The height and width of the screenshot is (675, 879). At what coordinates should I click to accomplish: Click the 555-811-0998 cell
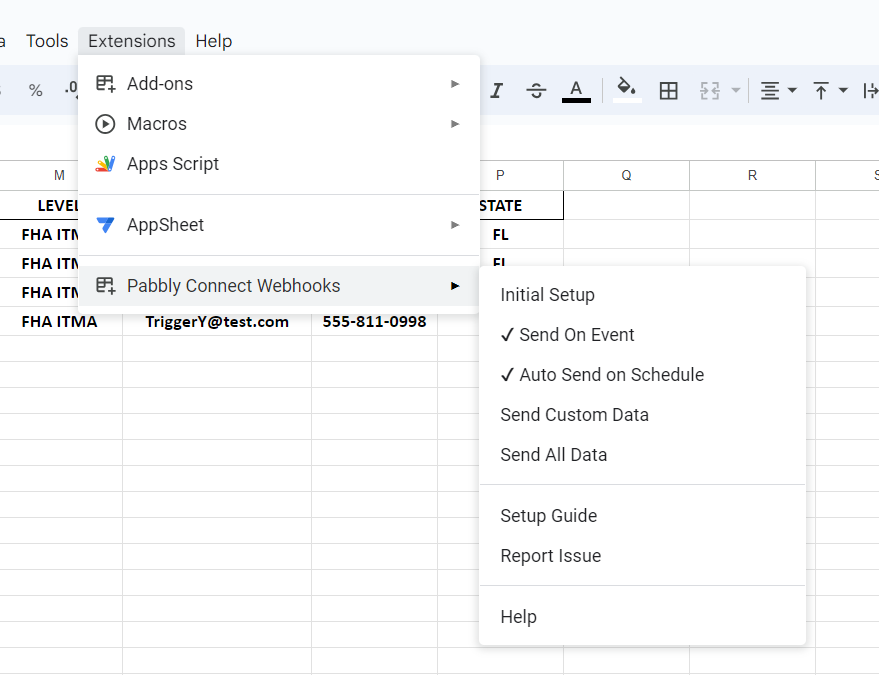coord(374,322)
